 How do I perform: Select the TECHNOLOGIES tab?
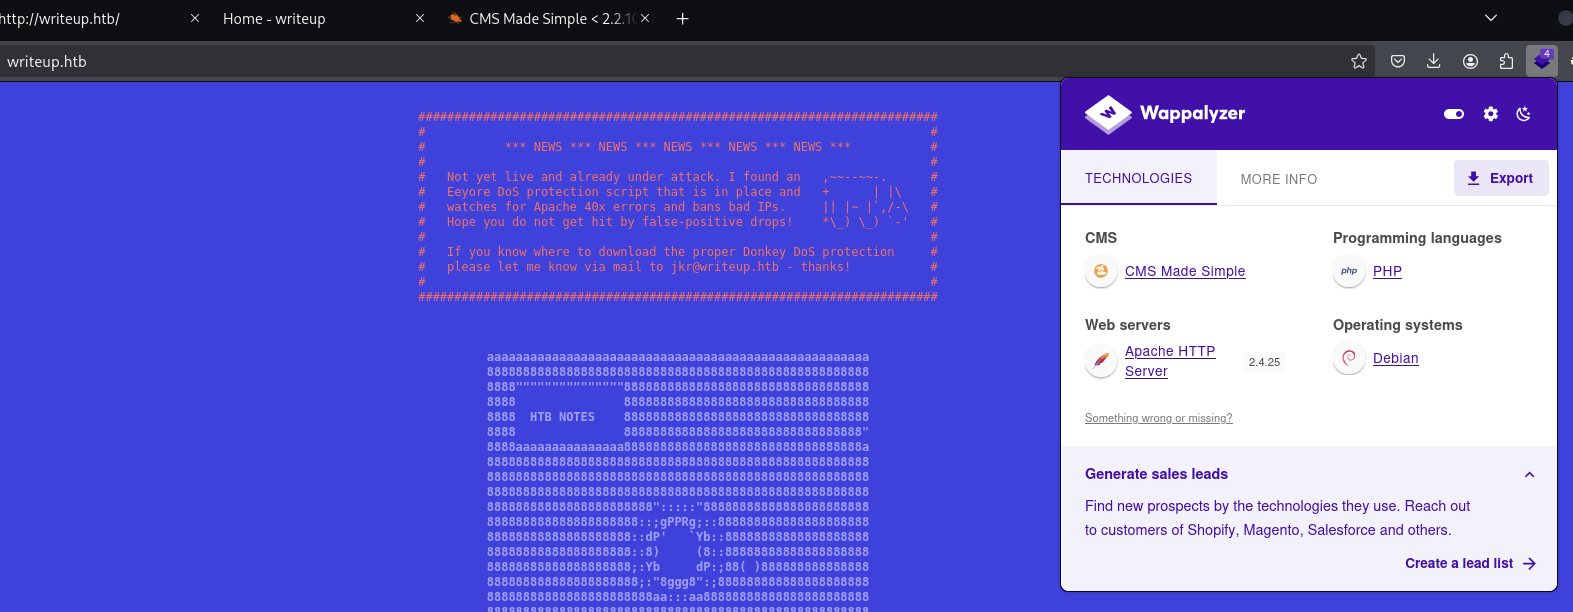(1138, 178)
